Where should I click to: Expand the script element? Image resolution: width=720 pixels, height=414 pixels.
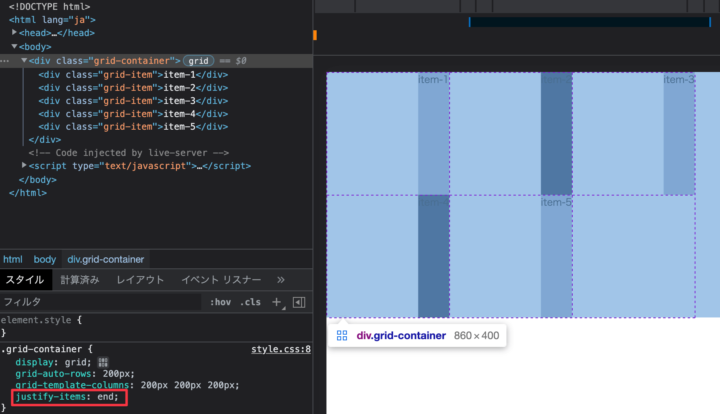(24, 165)
